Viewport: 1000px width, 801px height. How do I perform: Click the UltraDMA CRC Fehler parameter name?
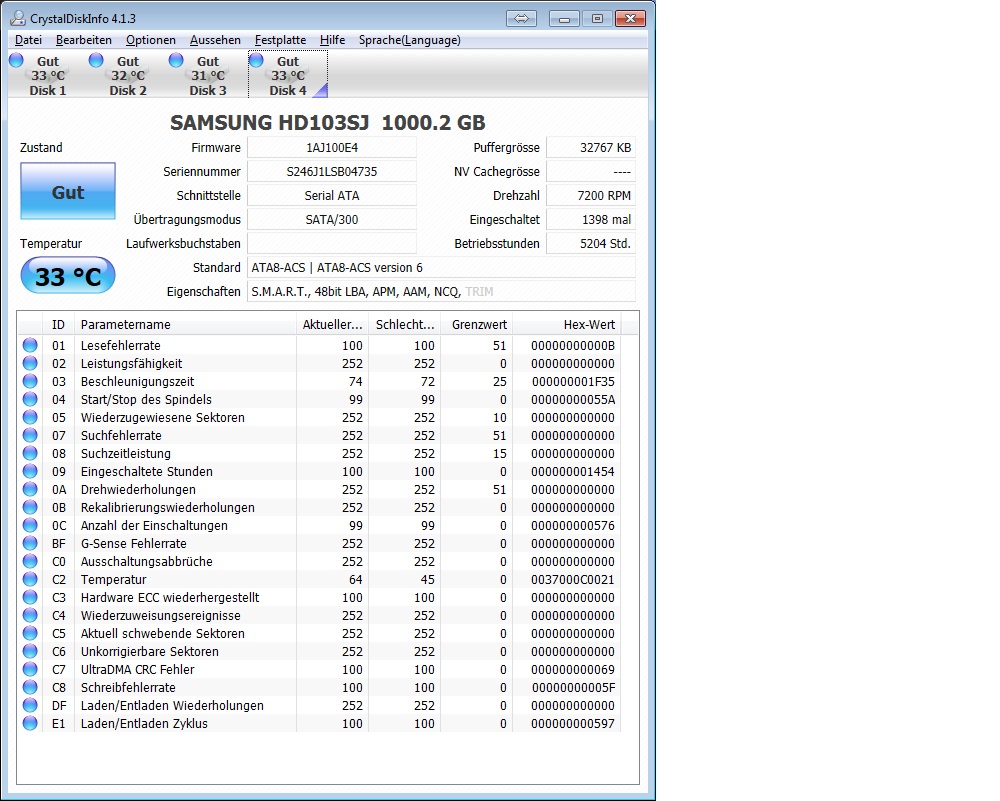(137, 669)
